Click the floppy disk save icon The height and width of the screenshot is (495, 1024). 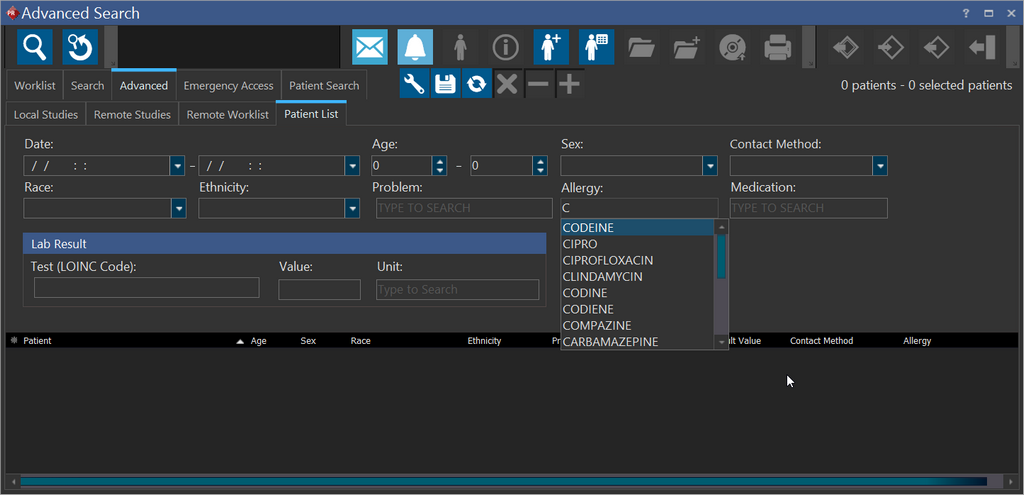pyautogui.click(x=446, y=84)
